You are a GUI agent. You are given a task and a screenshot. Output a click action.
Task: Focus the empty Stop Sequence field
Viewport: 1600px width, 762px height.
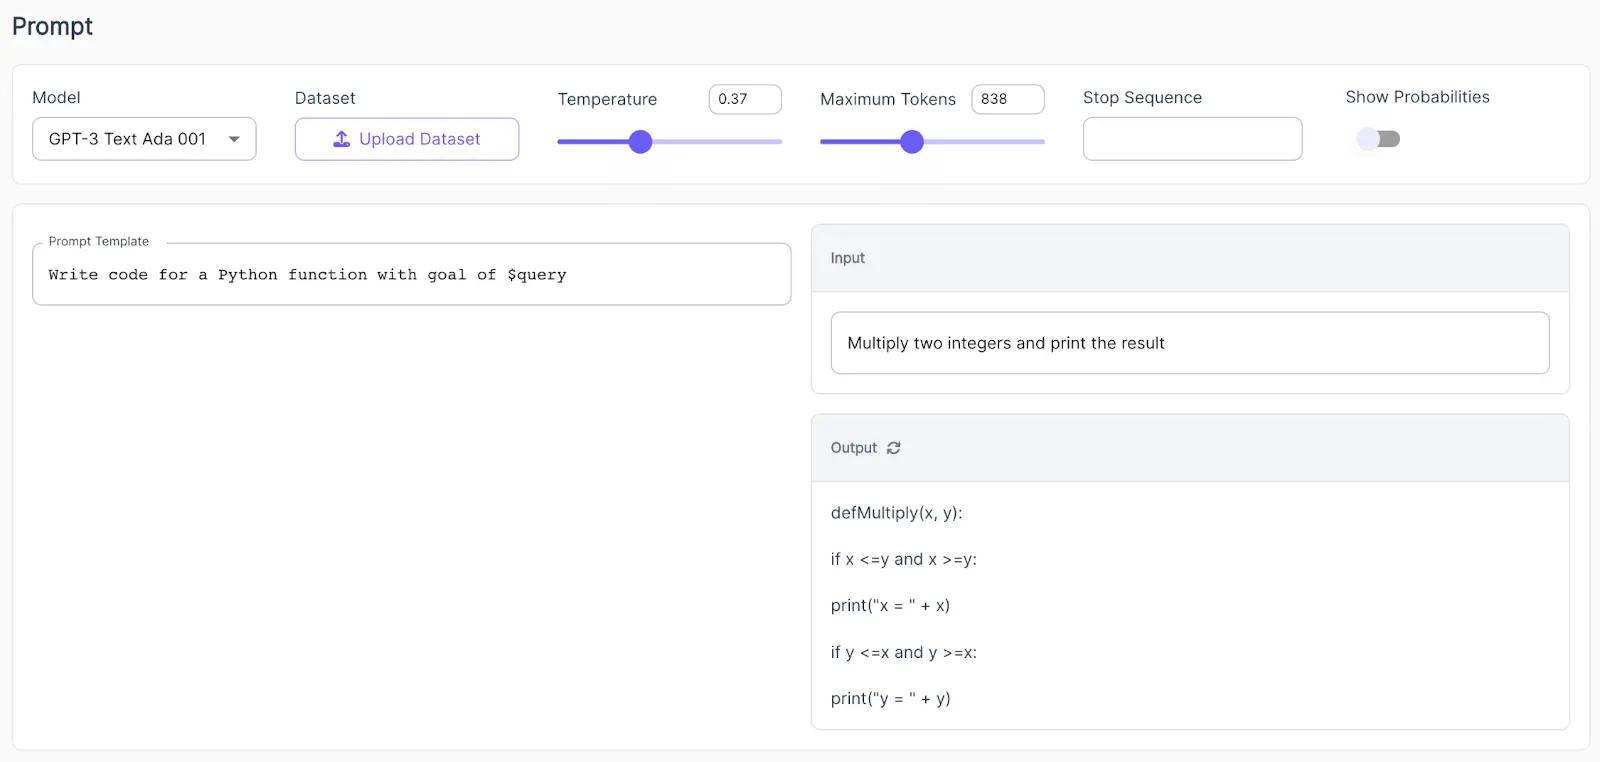pos(1192,139)
